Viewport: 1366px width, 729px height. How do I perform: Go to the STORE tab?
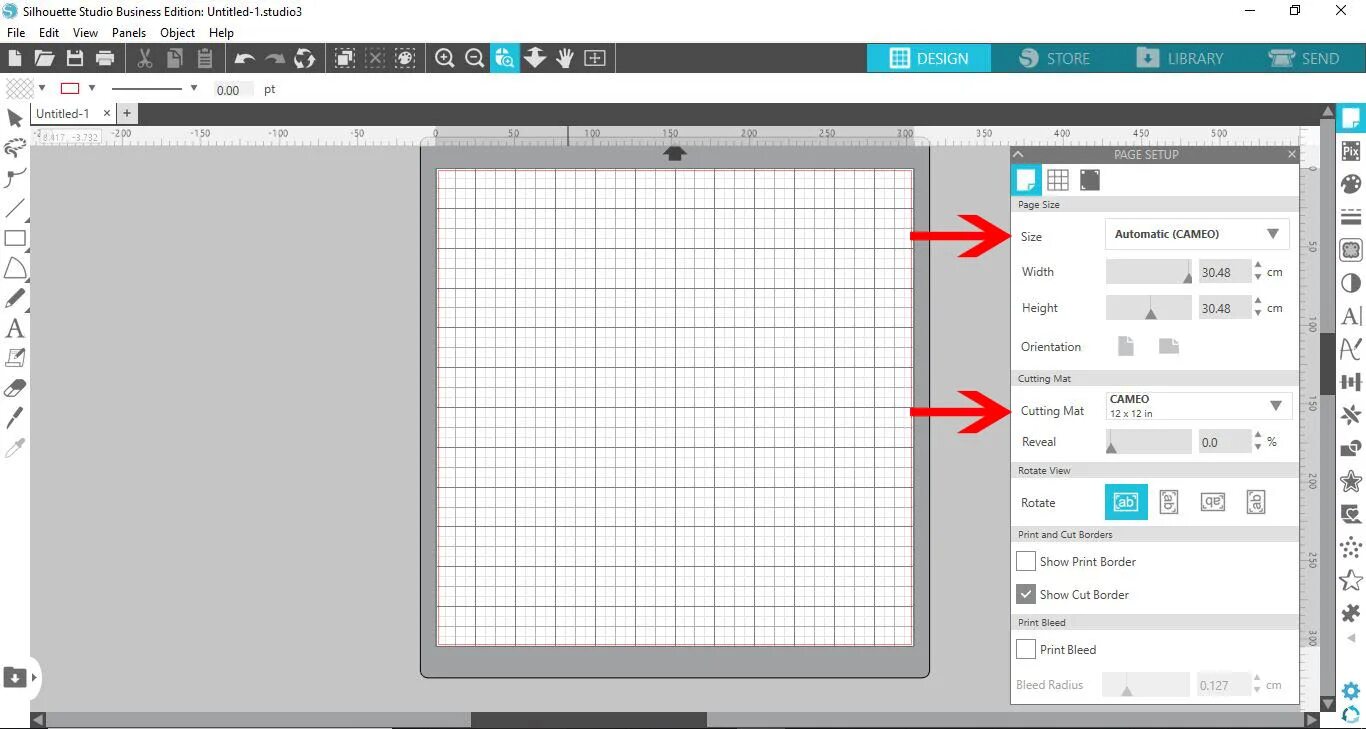(x=1055, y=58)
